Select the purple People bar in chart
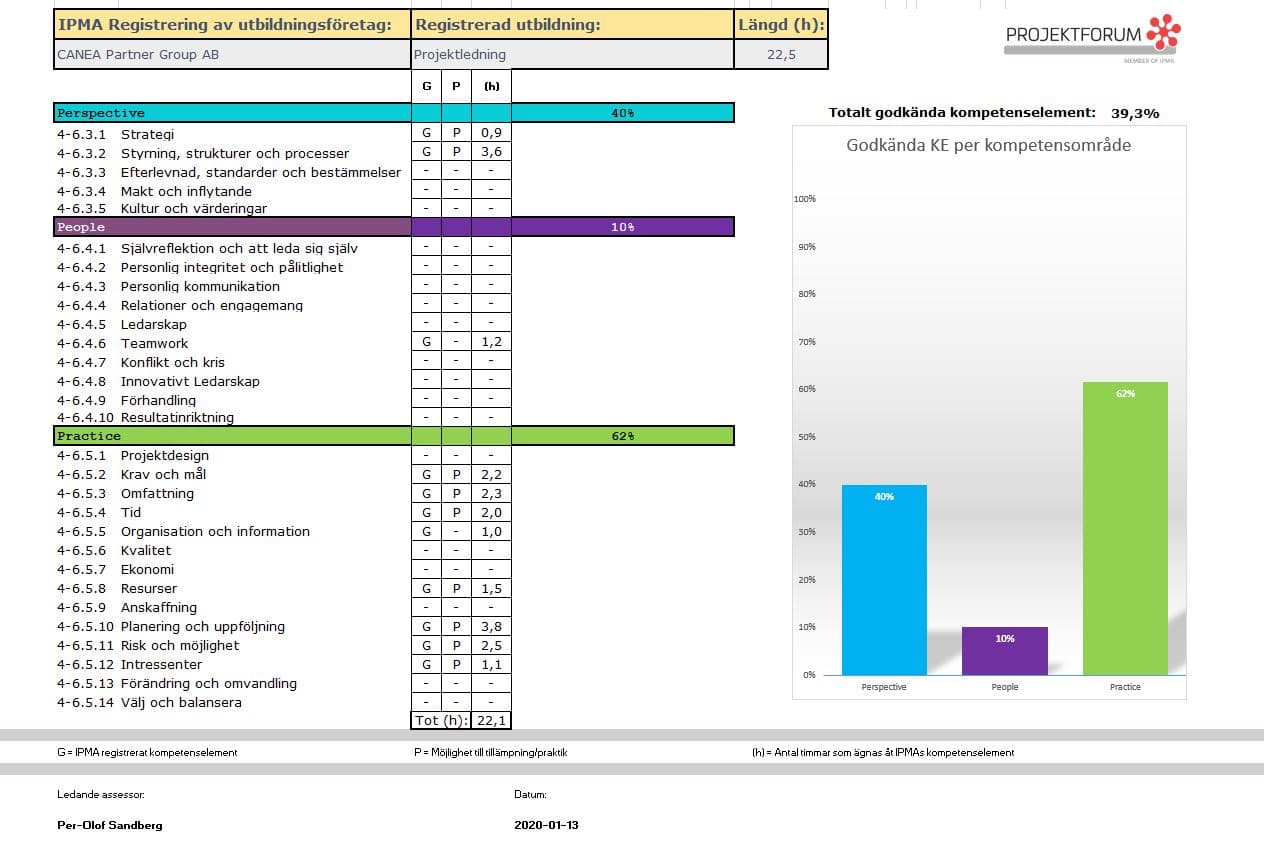 tap(1005, 651)
